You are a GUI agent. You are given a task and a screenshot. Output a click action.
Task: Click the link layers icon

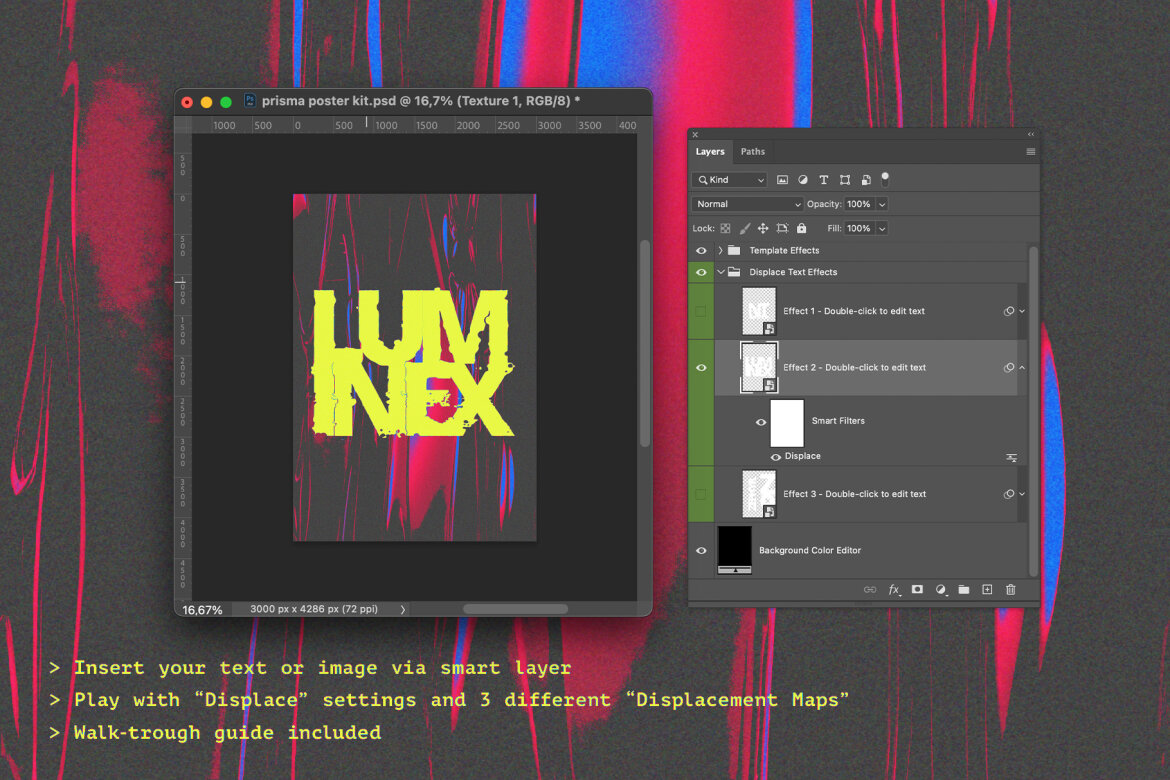click(870, 590)
